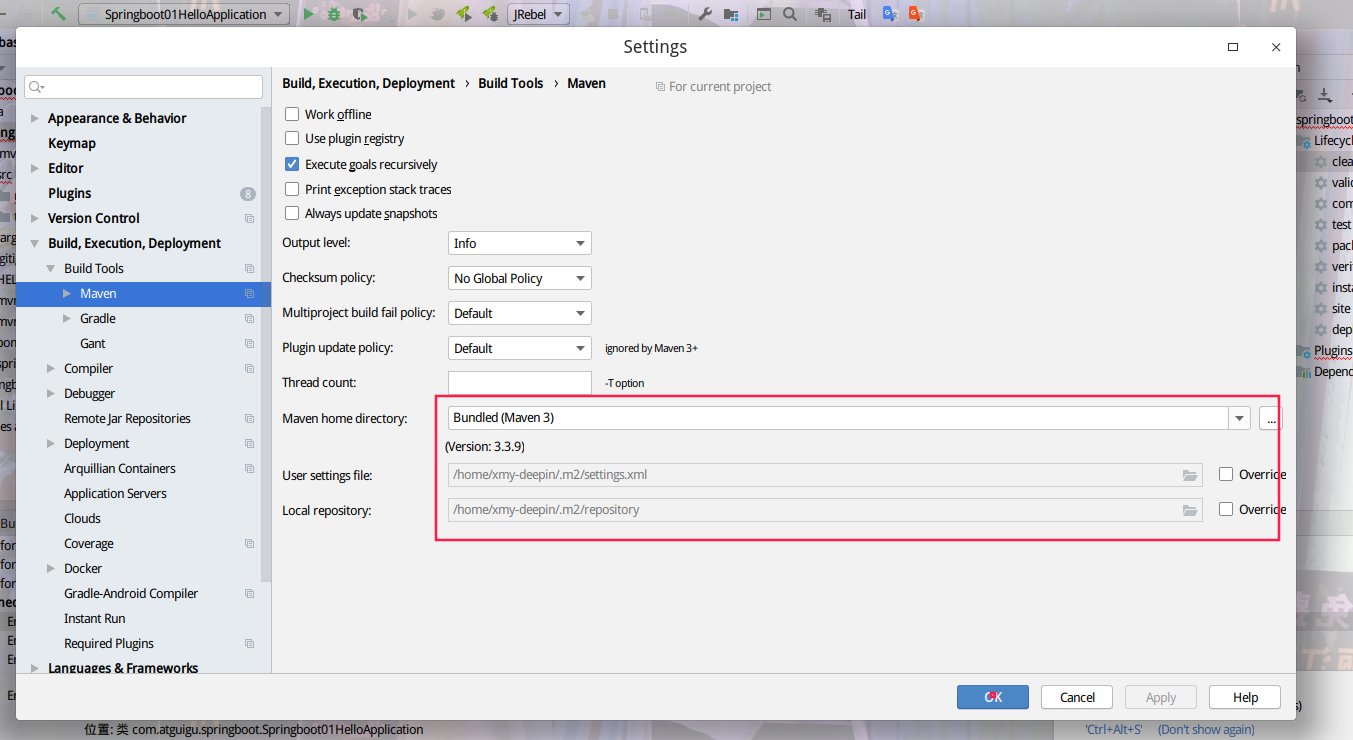Click the ... browse button for Maven home
1353x740 pixels.
coord(1271,418)
